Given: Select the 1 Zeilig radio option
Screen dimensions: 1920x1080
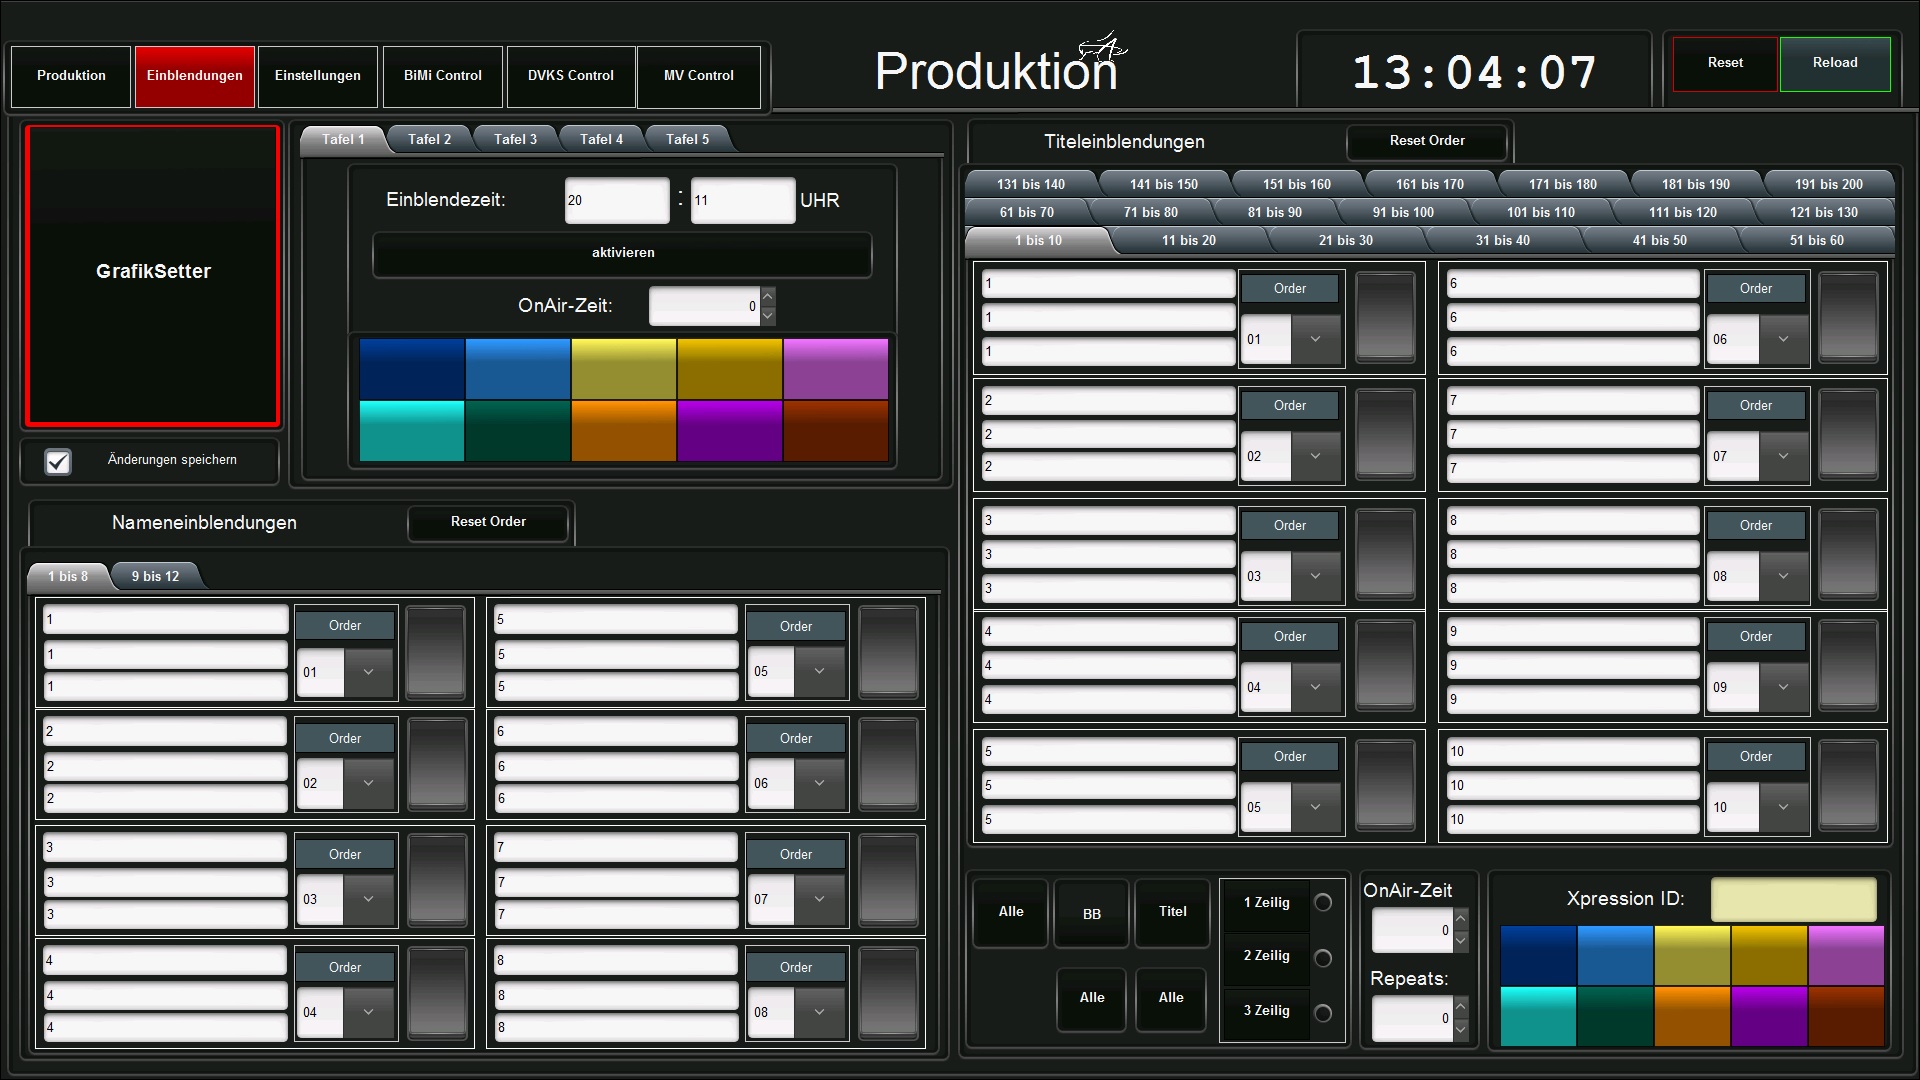Looking at the screenshot, I should coord(1323,902).
